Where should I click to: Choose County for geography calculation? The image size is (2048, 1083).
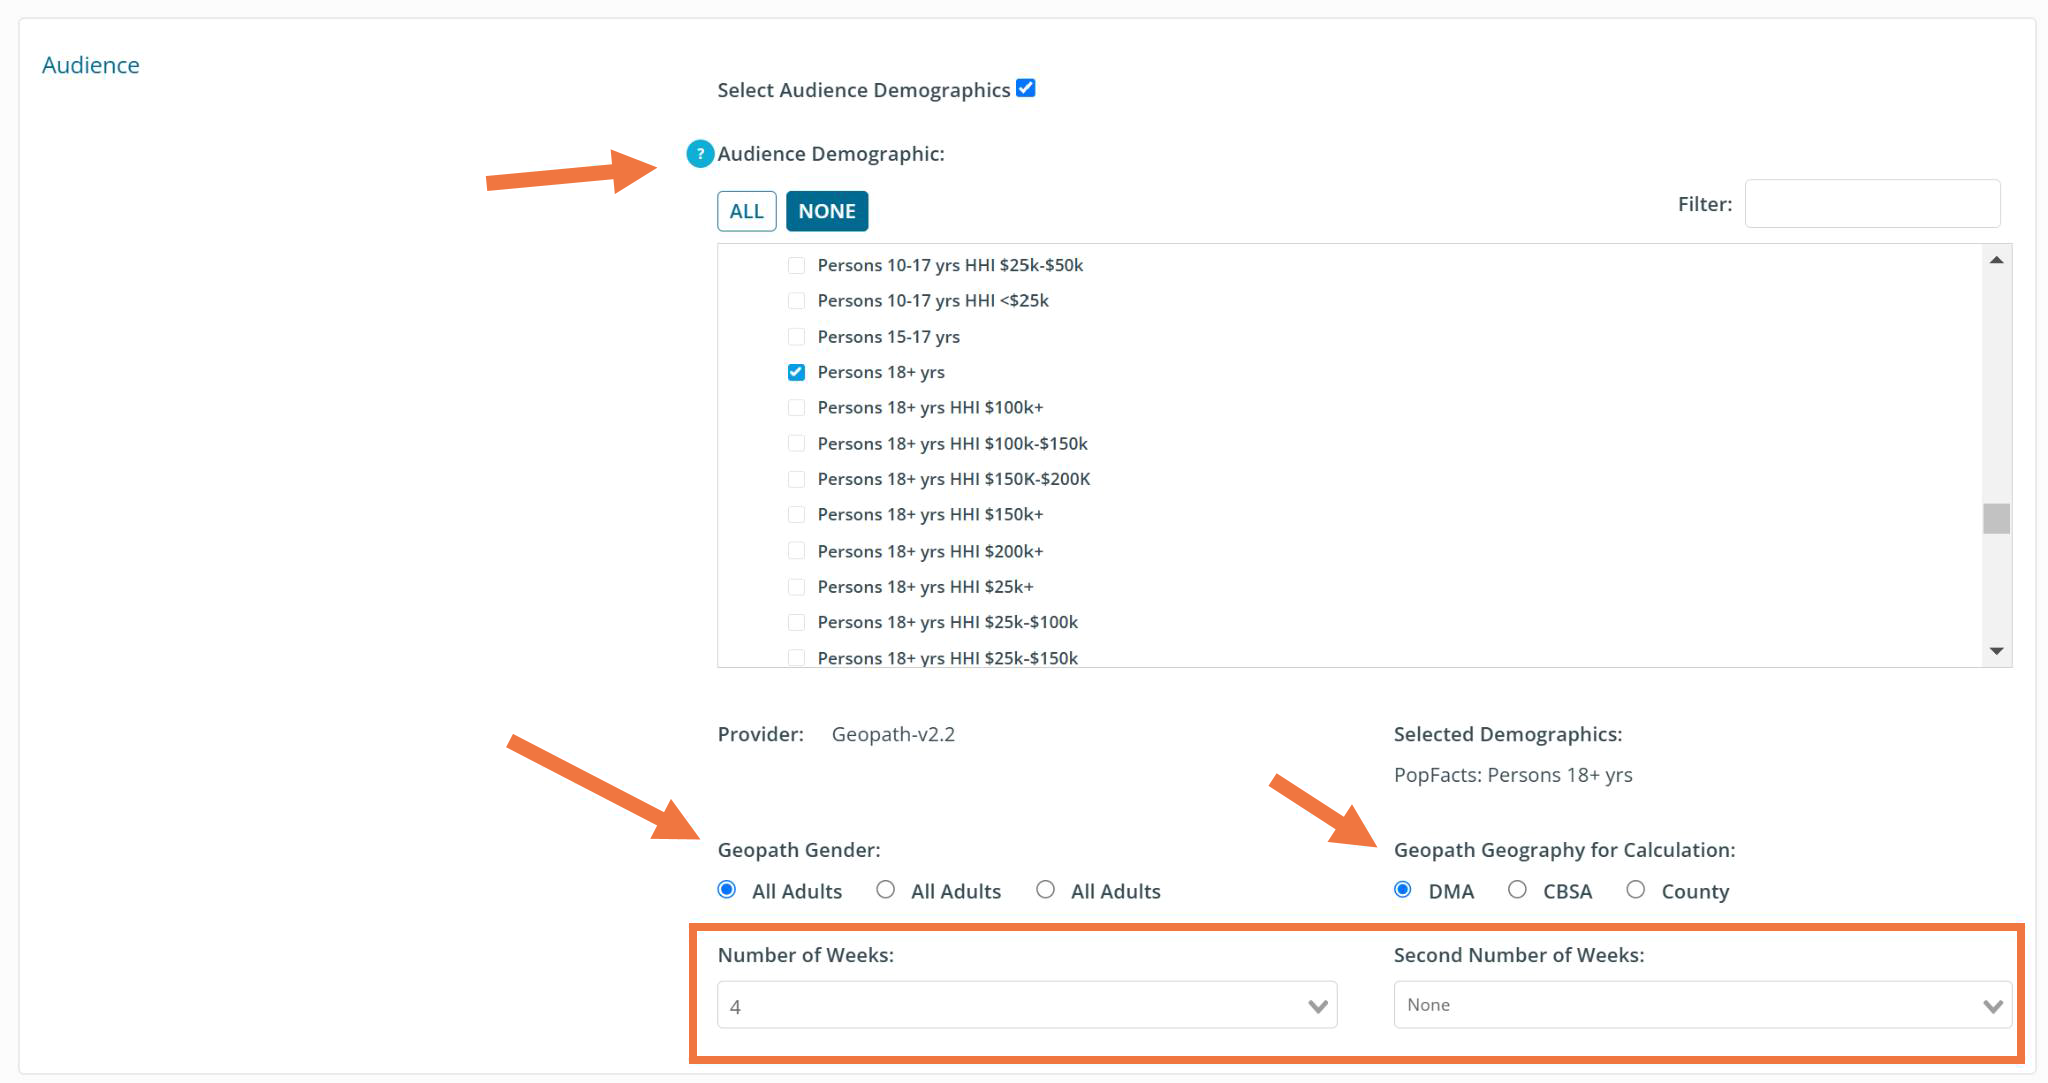pyautogui.click(x=1635, y=890)
